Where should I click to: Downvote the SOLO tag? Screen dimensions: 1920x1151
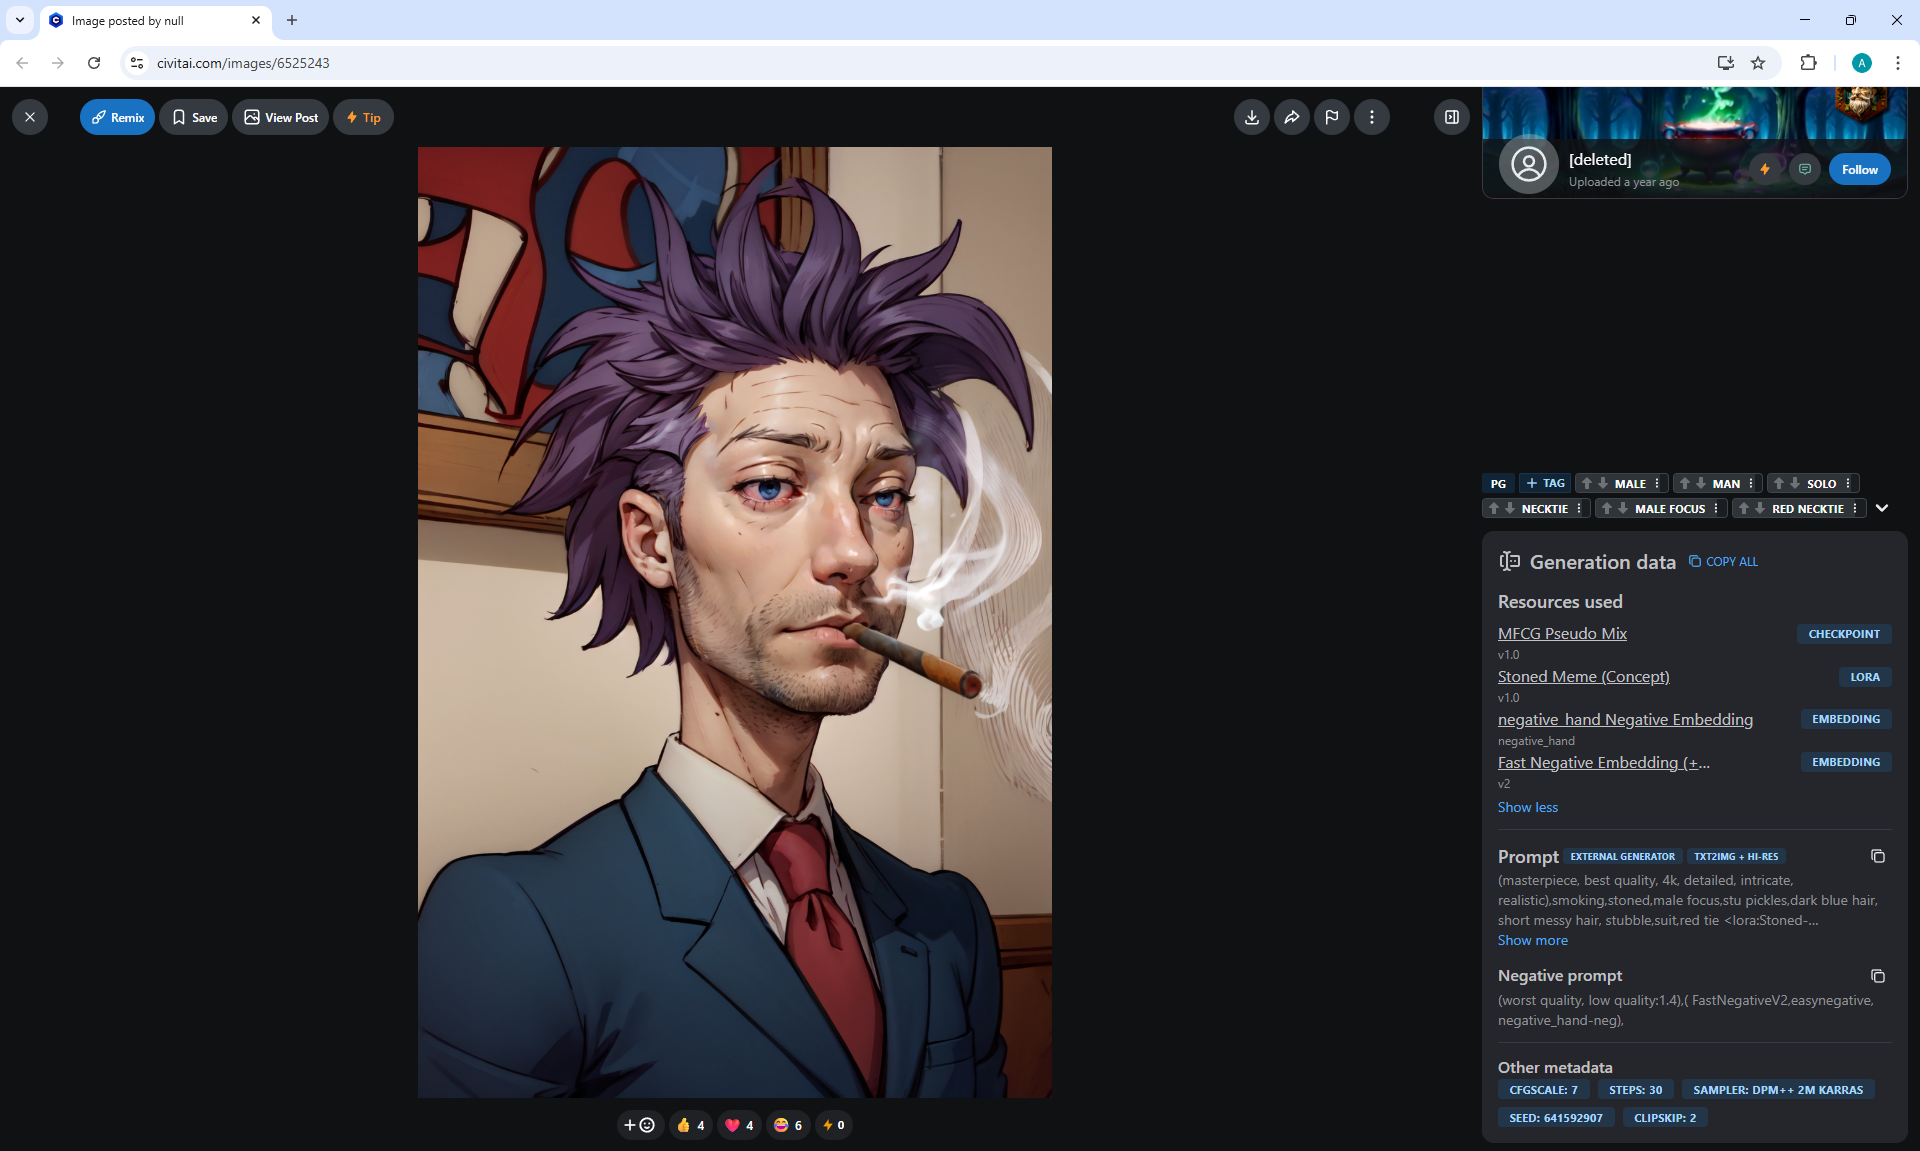[x=1795, y=483]
